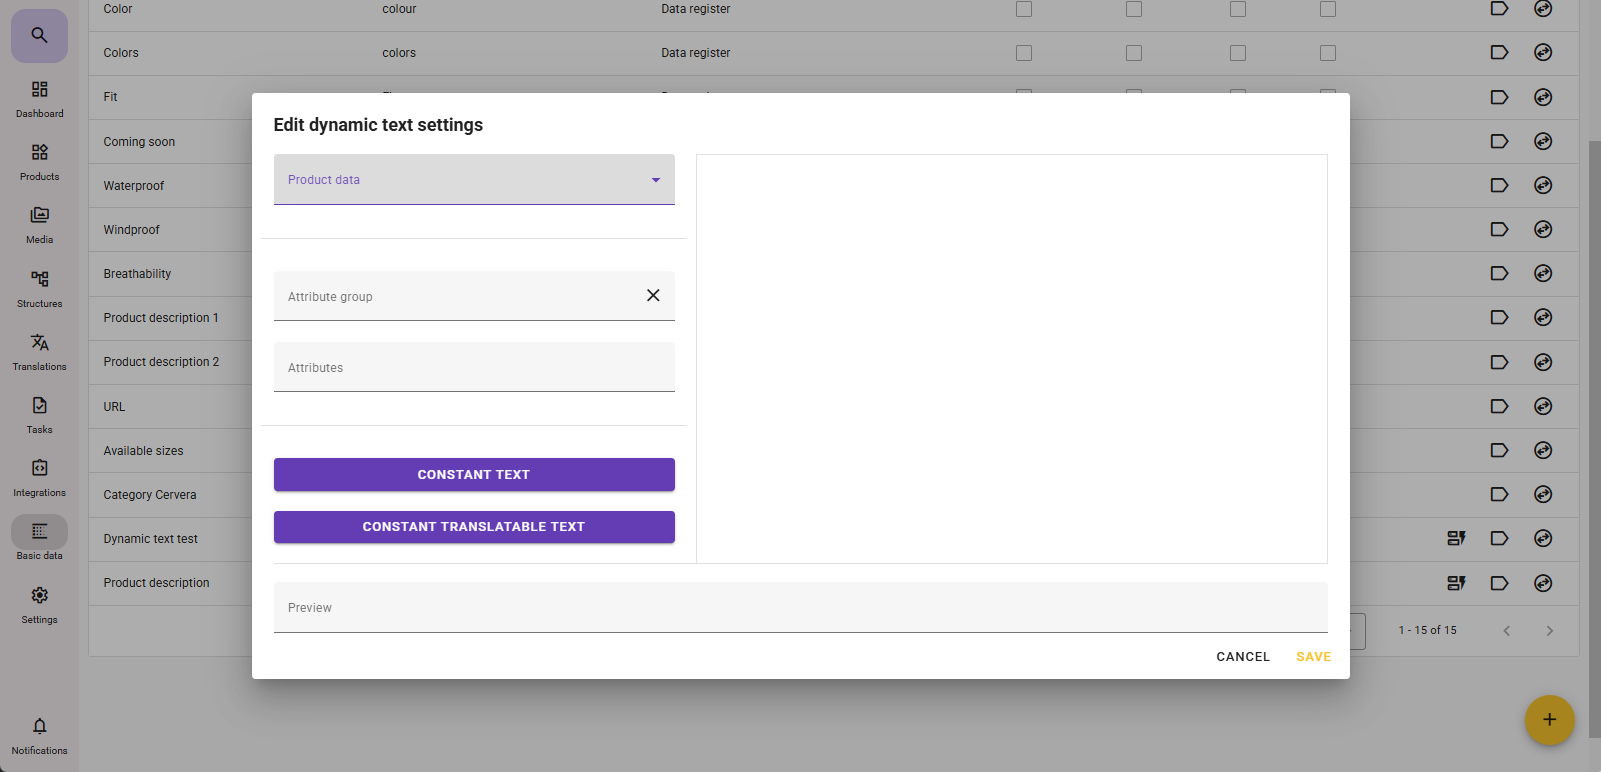This screenshot has width=1601, height=772.
Task: Tick the first checkbox in Colors row
Action: pos(1024,53)
